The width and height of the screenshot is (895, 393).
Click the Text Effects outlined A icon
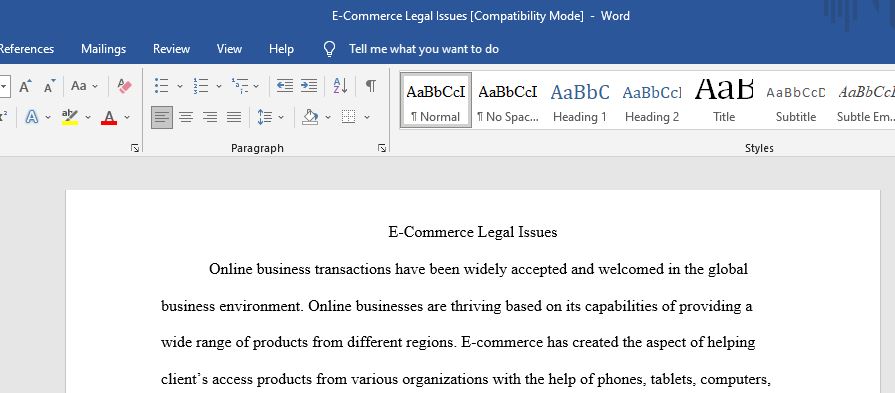tap(32, 117)
